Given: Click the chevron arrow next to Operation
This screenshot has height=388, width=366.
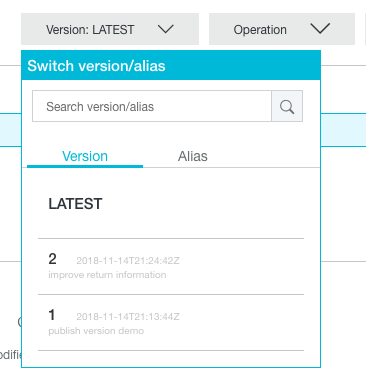Looking at the screenshot, I should pyautogui.click(x=320, y=29).
